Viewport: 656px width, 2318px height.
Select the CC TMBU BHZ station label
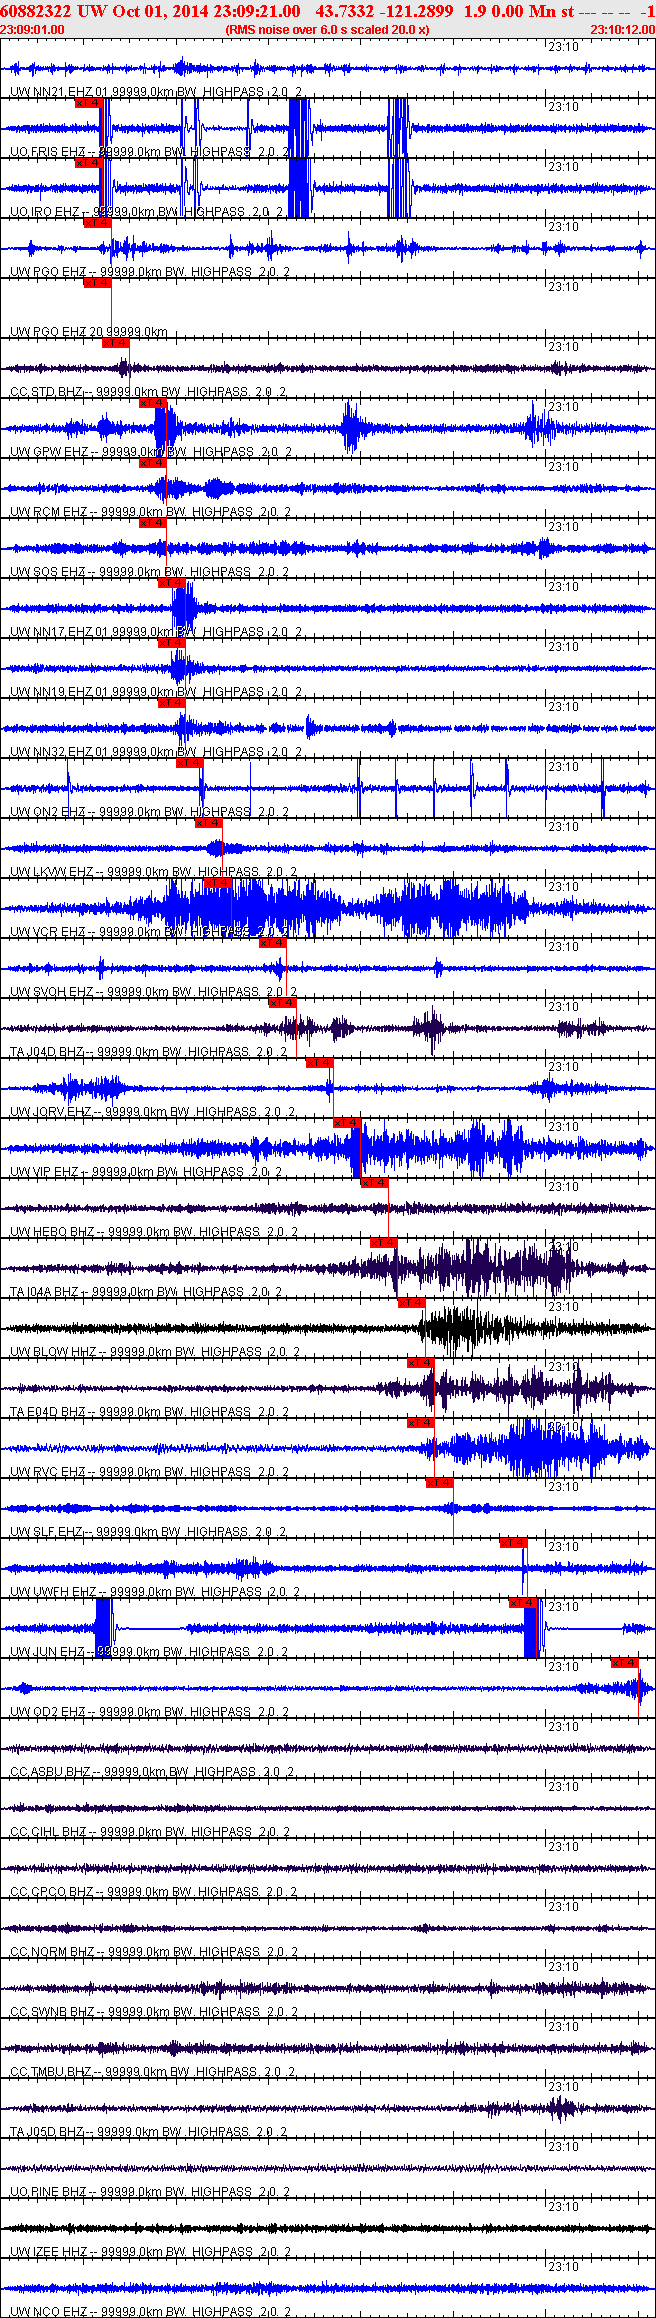tap(153, 2072)
